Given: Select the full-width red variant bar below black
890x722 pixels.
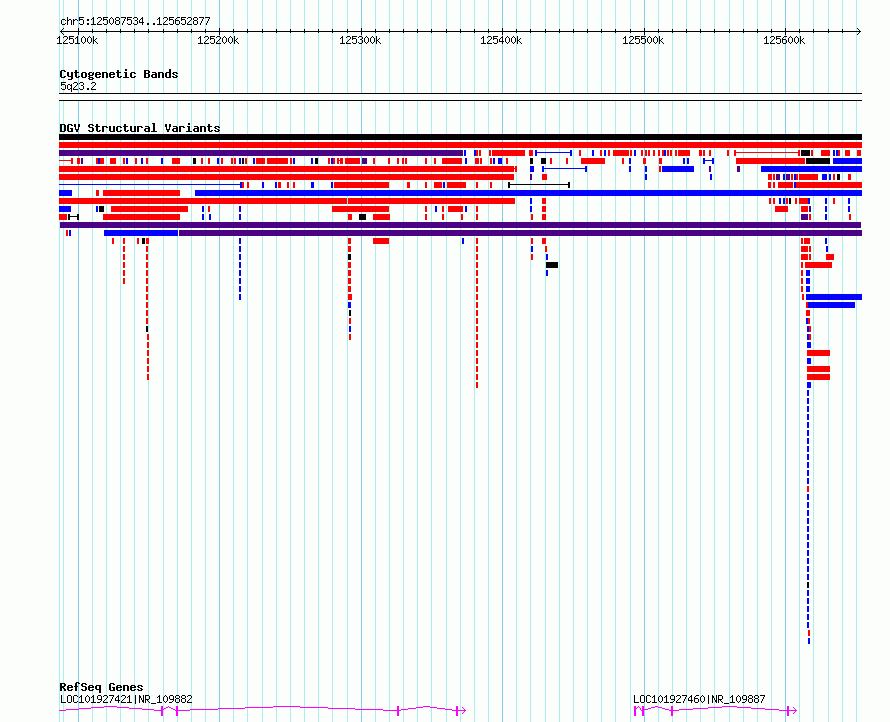Looking at the screenshot, I should pos(460,145).
